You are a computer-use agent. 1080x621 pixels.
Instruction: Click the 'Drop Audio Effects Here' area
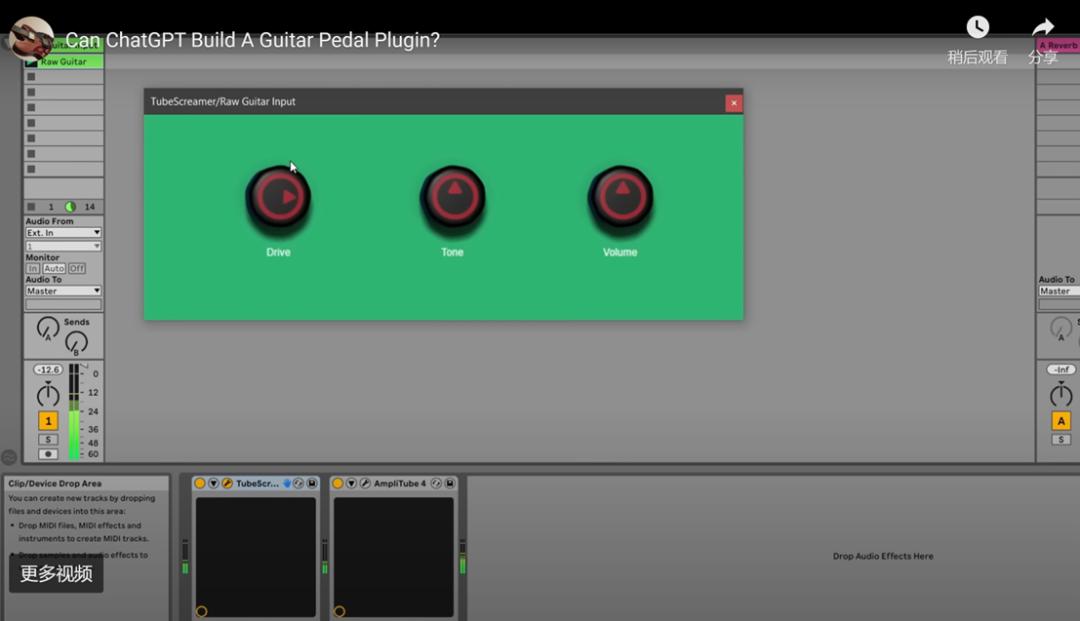[x=883, y=556]
